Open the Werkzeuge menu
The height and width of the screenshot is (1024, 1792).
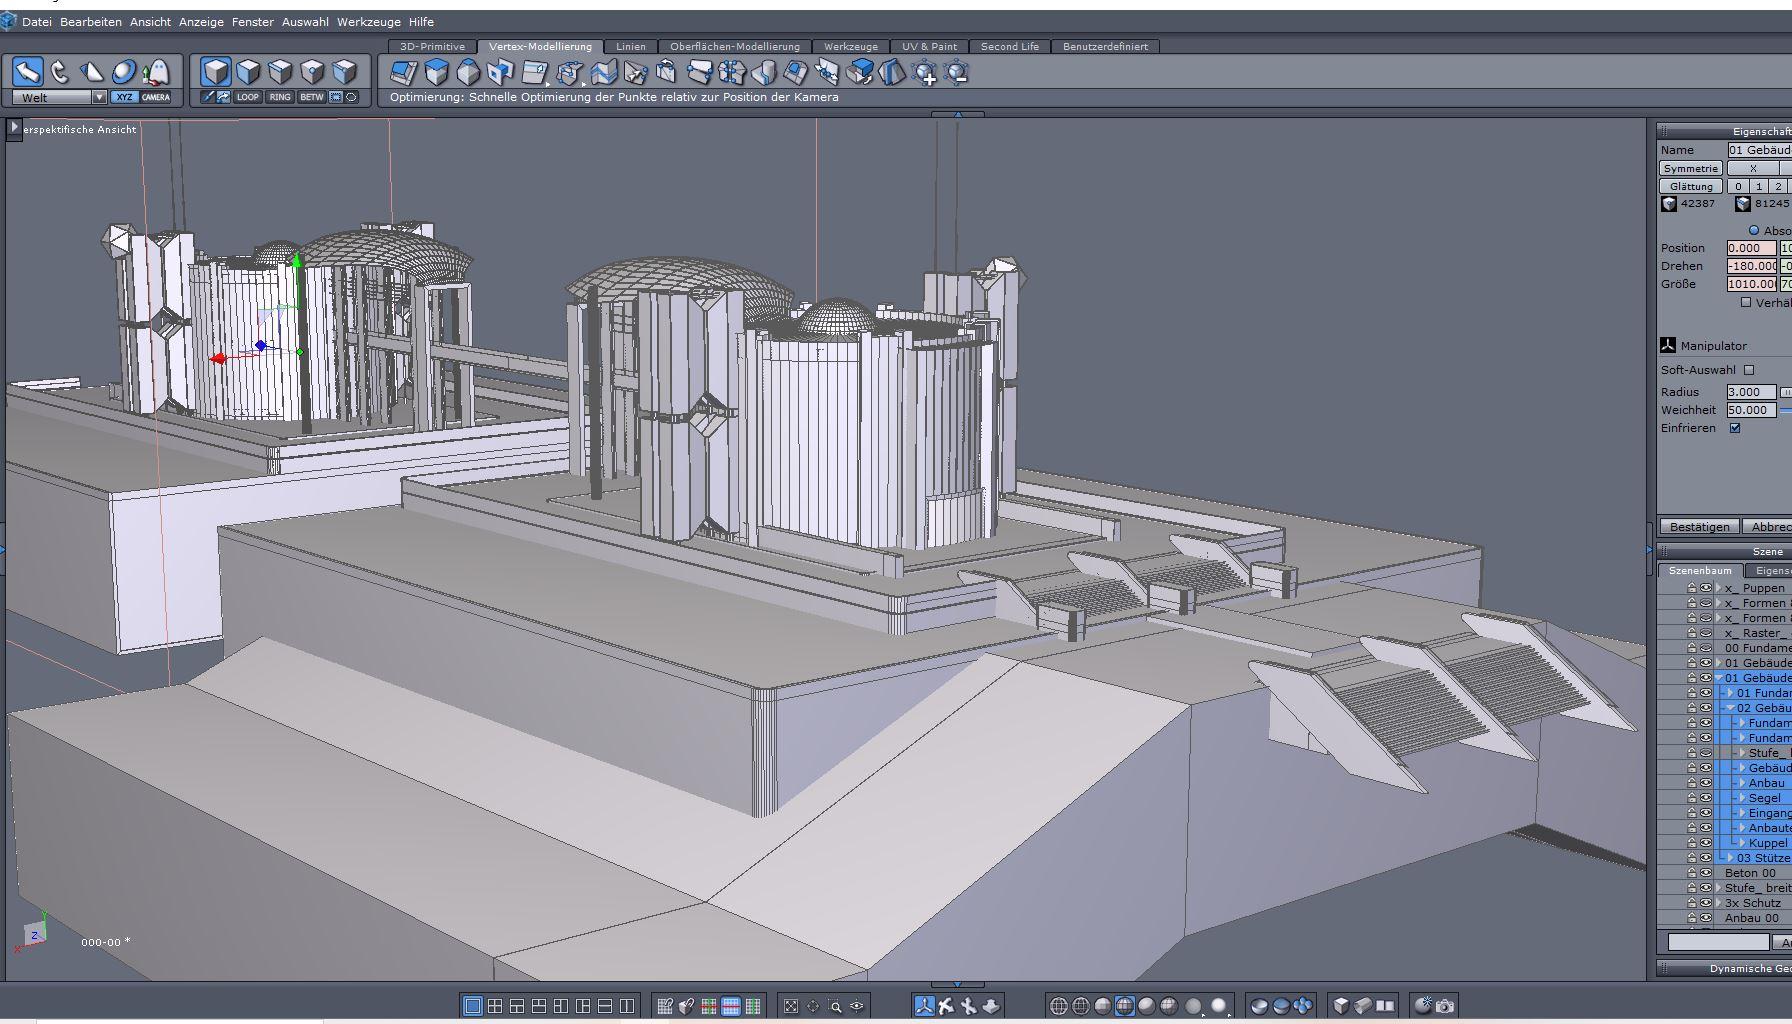[368, 22]
